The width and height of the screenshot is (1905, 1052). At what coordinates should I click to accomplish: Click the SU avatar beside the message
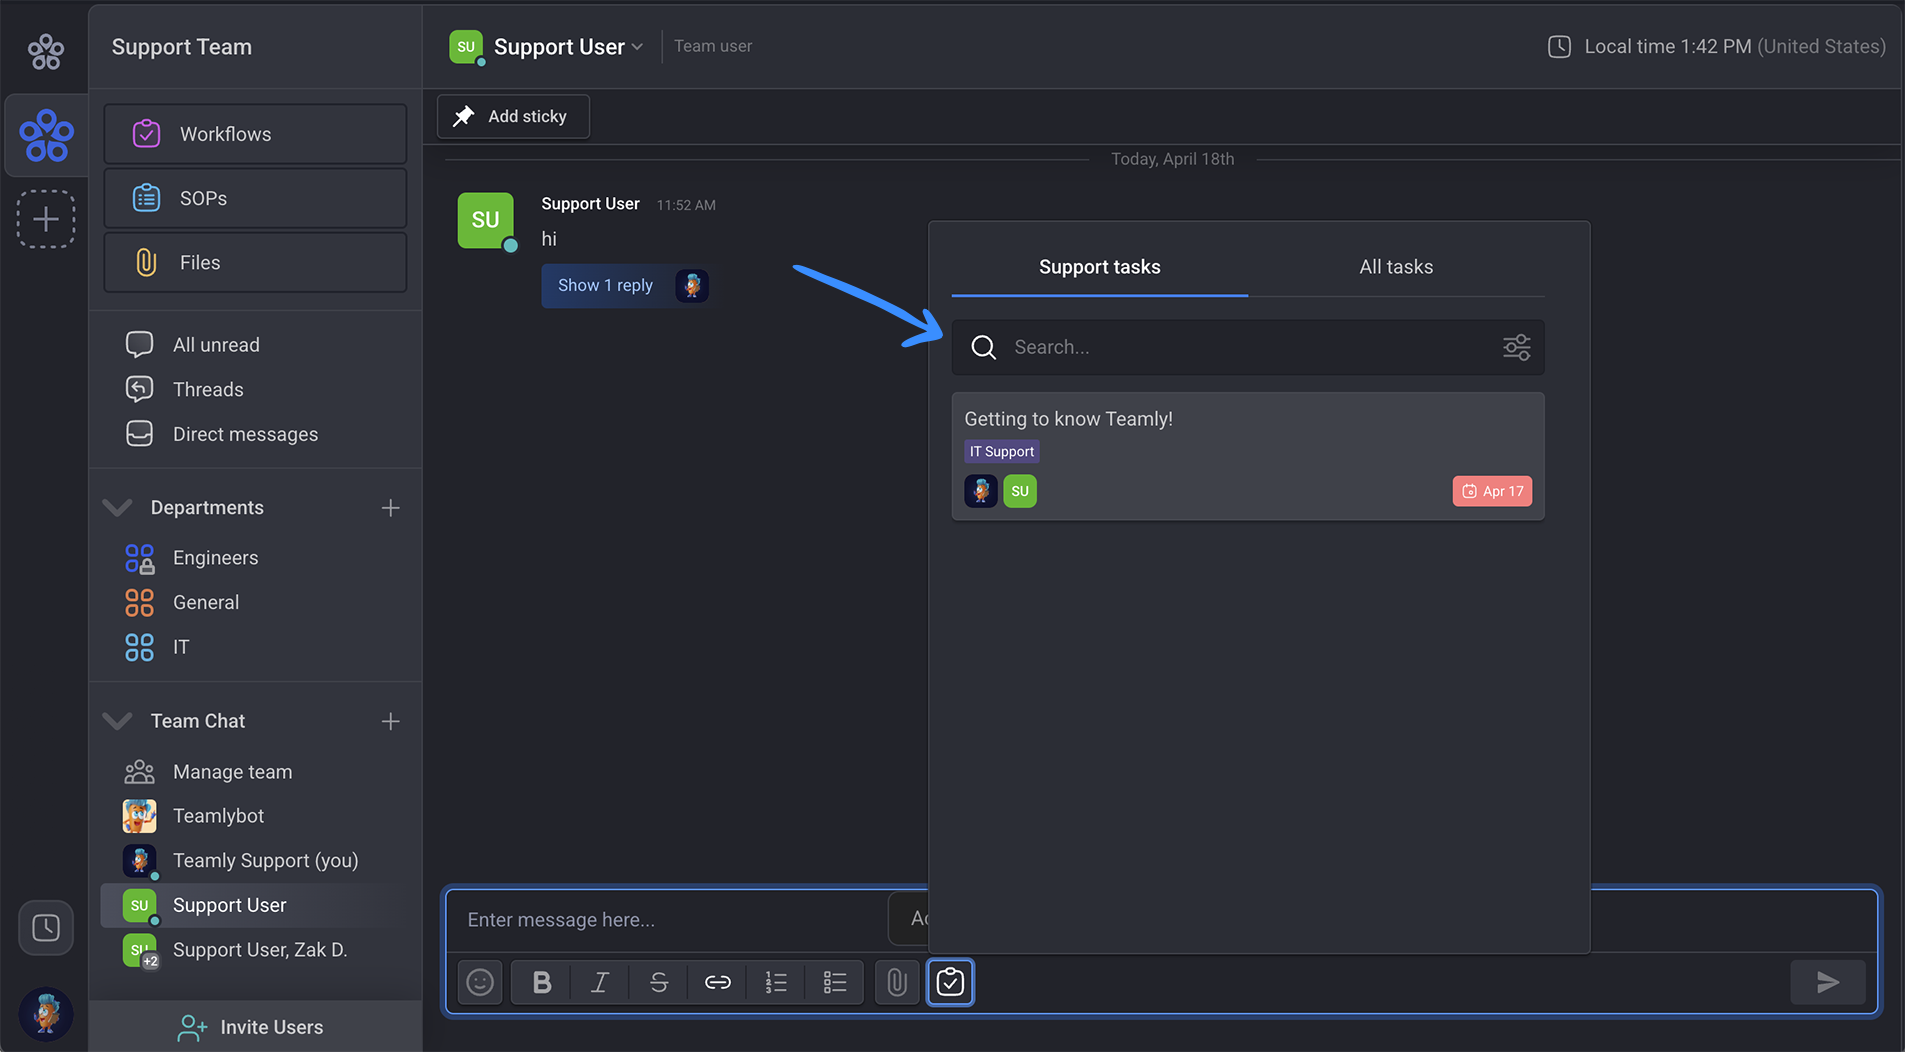486,220
